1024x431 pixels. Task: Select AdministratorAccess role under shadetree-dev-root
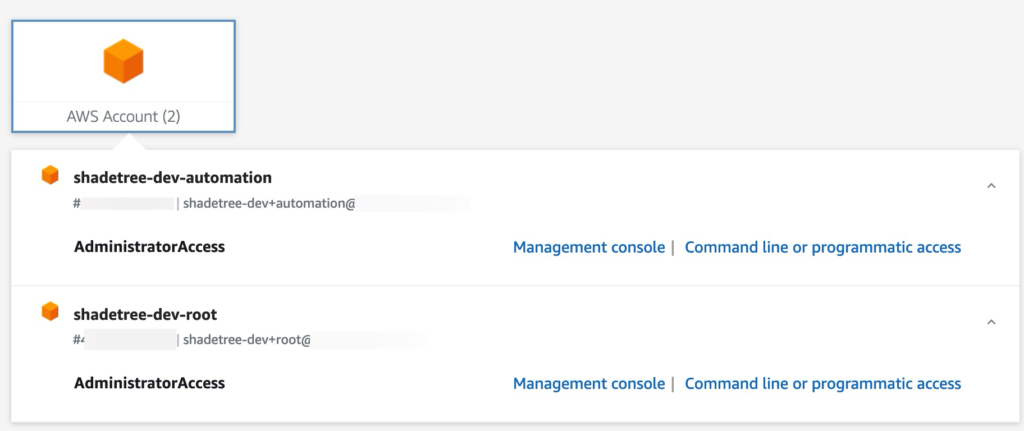point(149,383)
